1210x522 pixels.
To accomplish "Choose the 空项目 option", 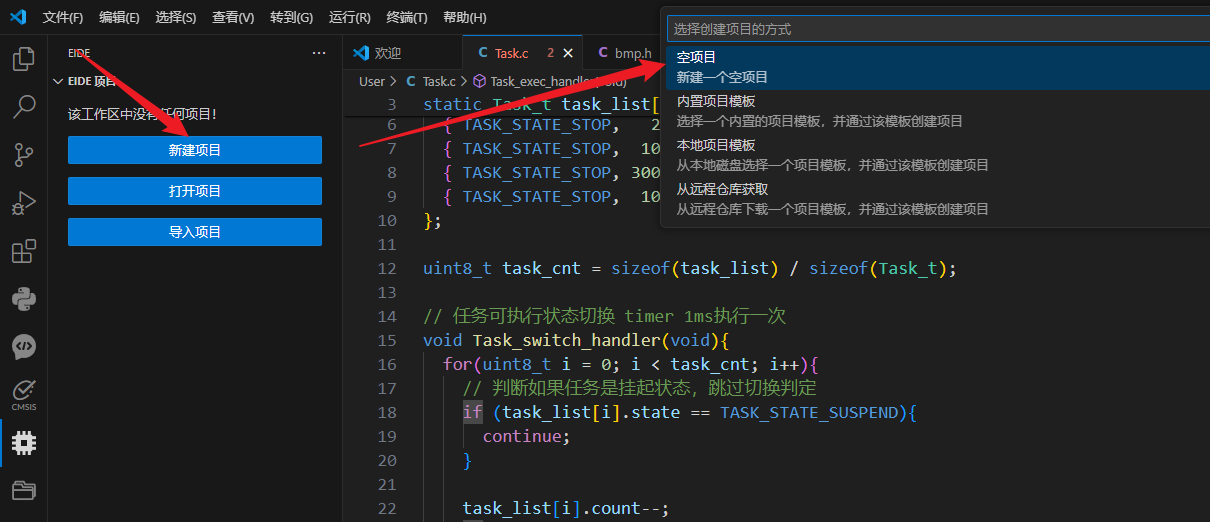I will tap(938, 67).
